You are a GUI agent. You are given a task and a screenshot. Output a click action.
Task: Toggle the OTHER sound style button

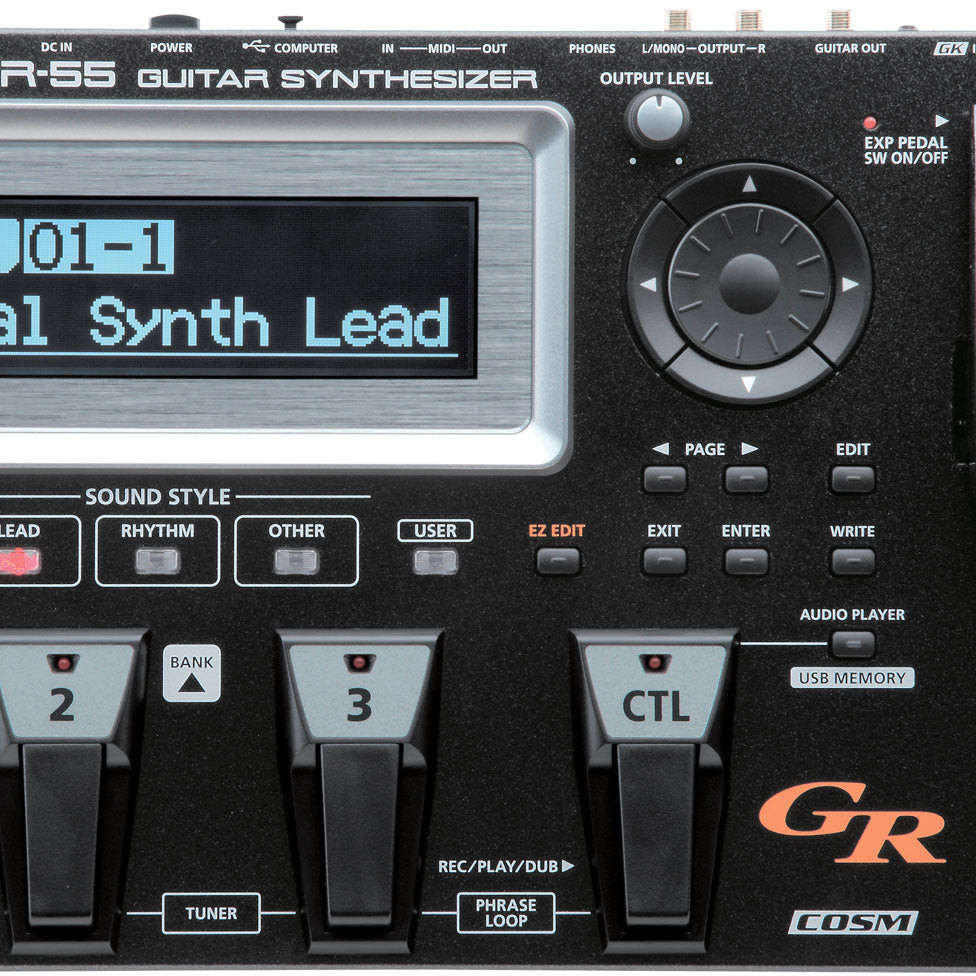tap(296, 561)
